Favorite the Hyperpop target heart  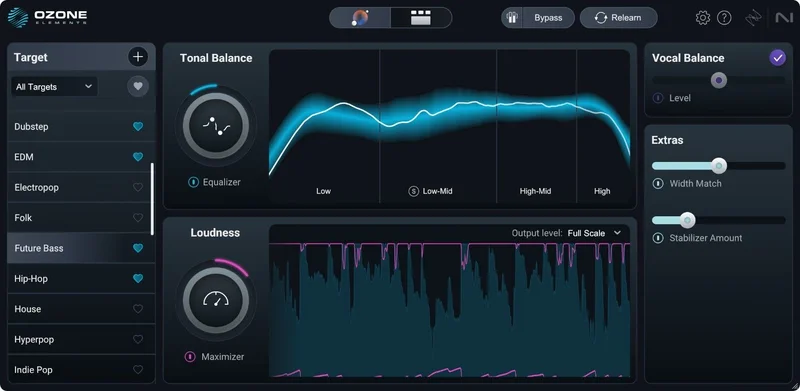click(x=138, y=339)
